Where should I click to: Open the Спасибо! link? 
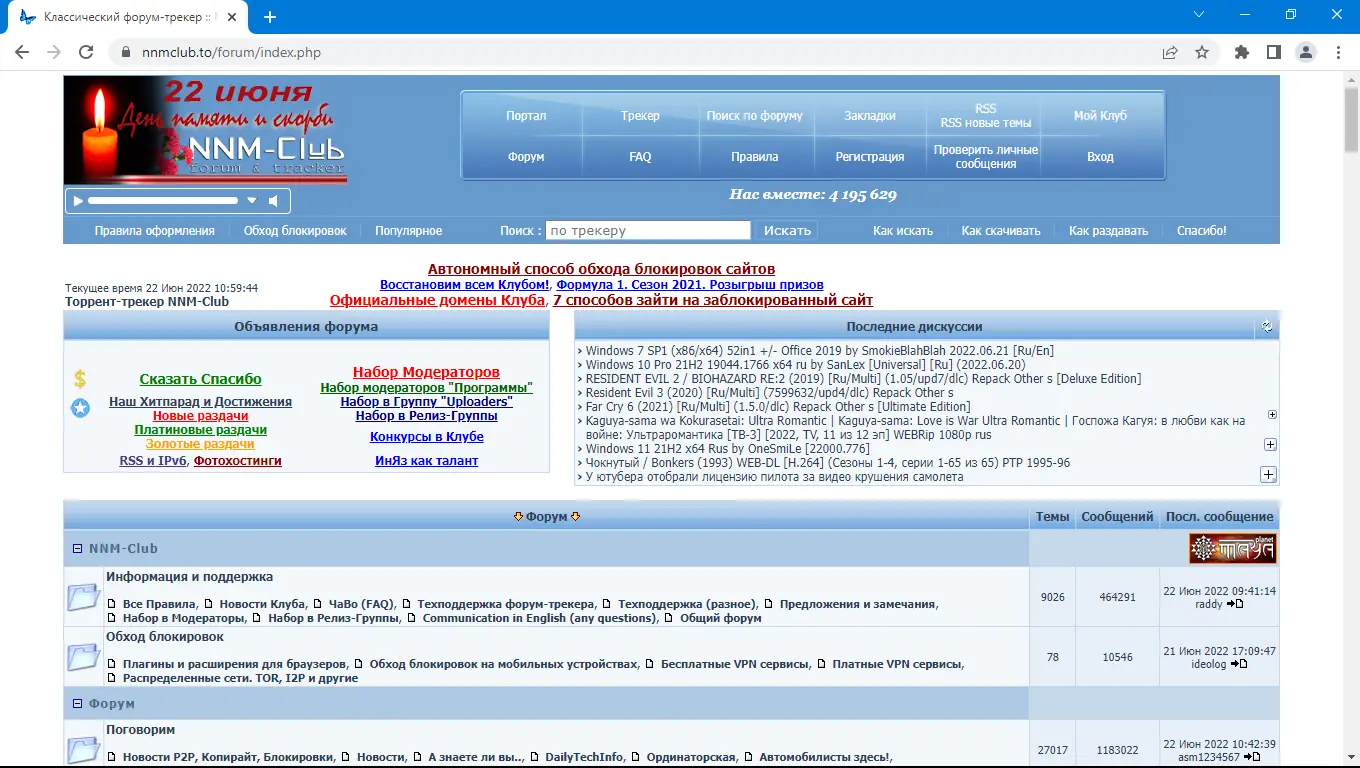(1202, 231)
